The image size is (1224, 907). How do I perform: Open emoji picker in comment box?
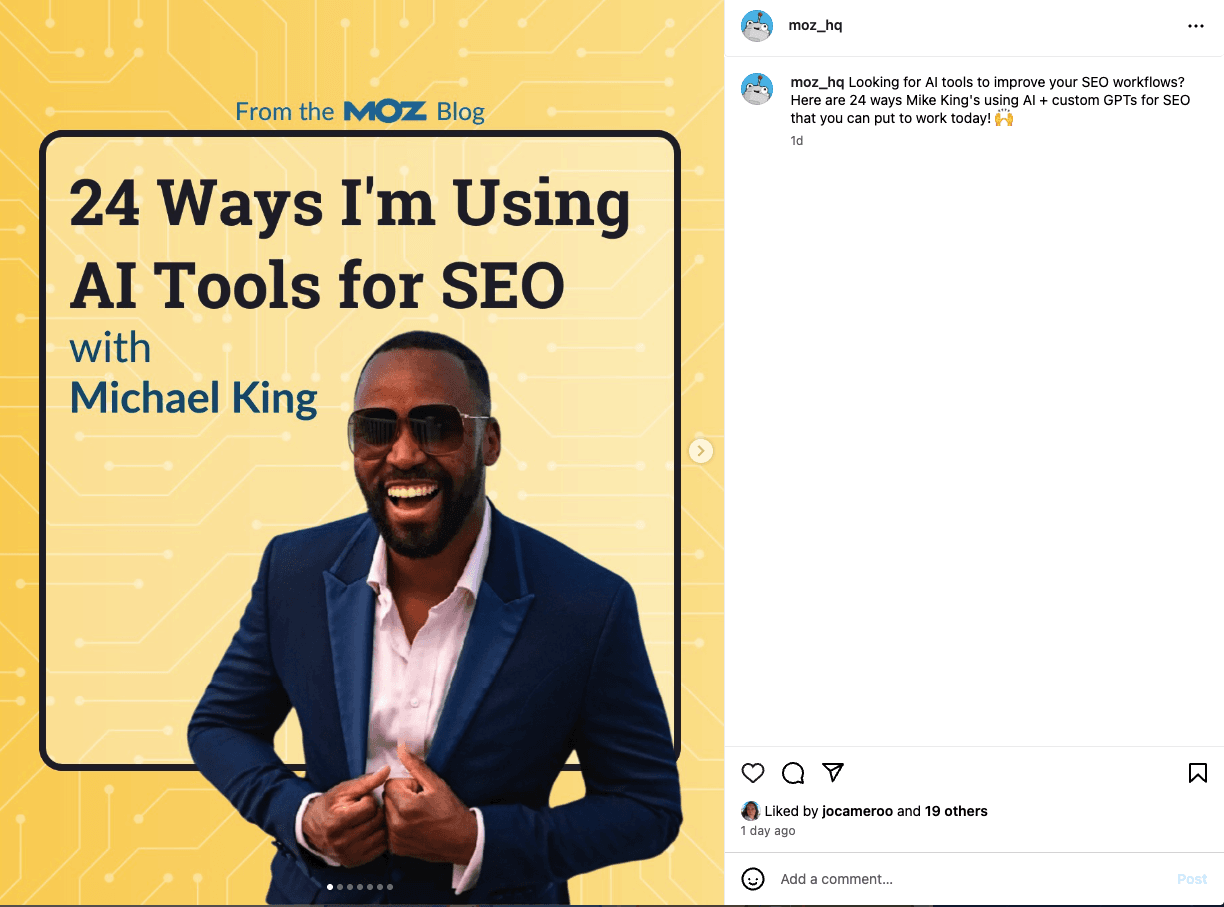click(753, 879)
